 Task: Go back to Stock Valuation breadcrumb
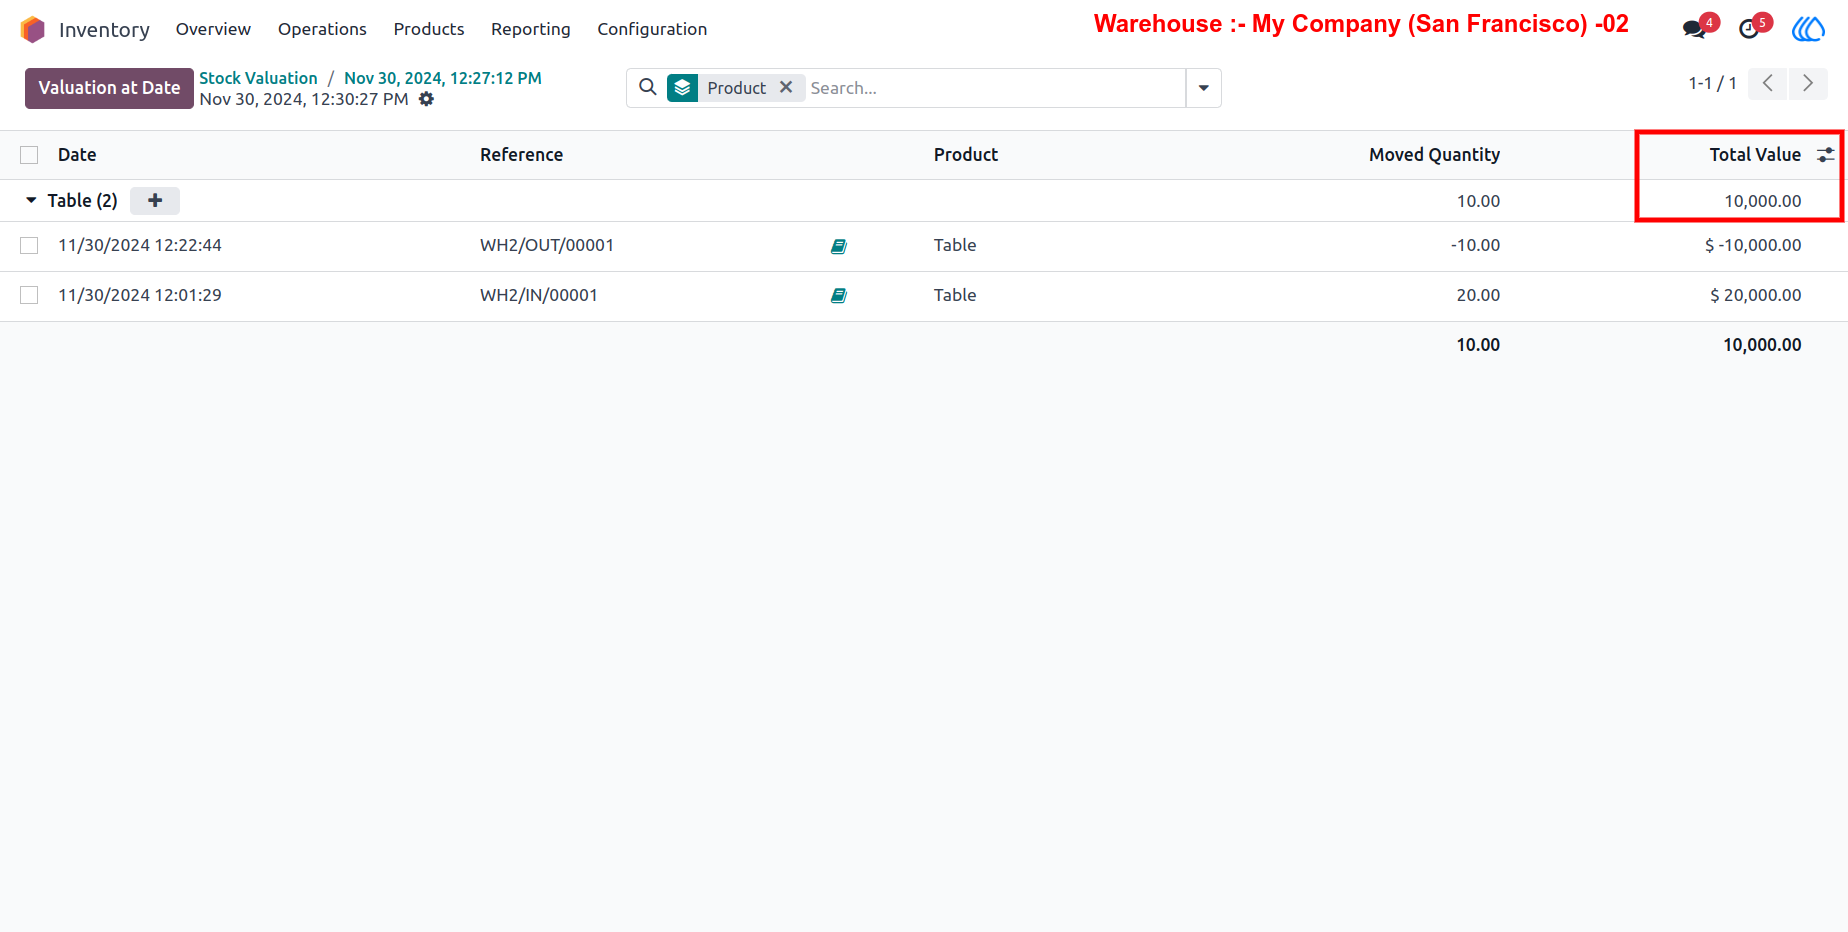click(258, 78)
